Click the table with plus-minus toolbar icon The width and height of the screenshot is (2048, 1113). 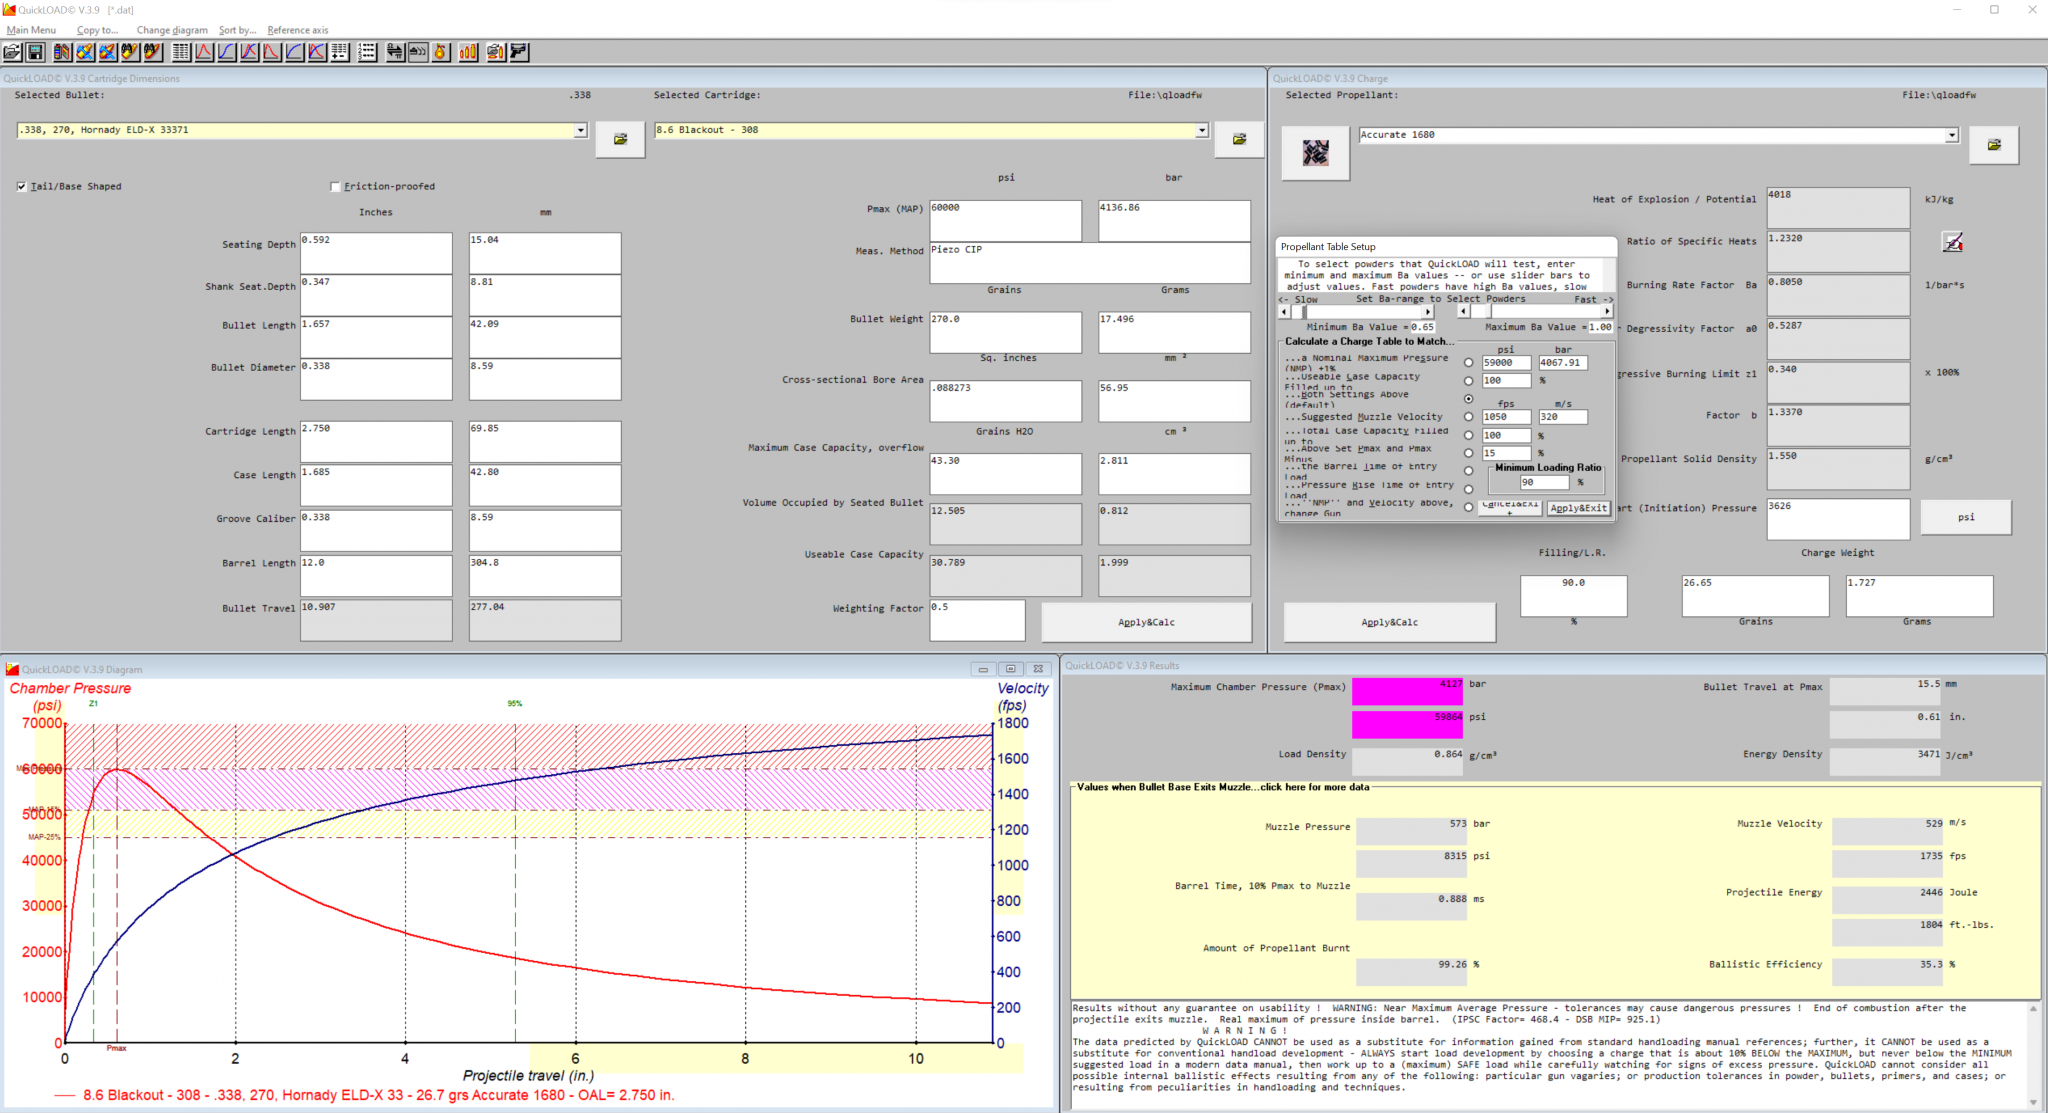pyautogui.click(x=340, y=52)
